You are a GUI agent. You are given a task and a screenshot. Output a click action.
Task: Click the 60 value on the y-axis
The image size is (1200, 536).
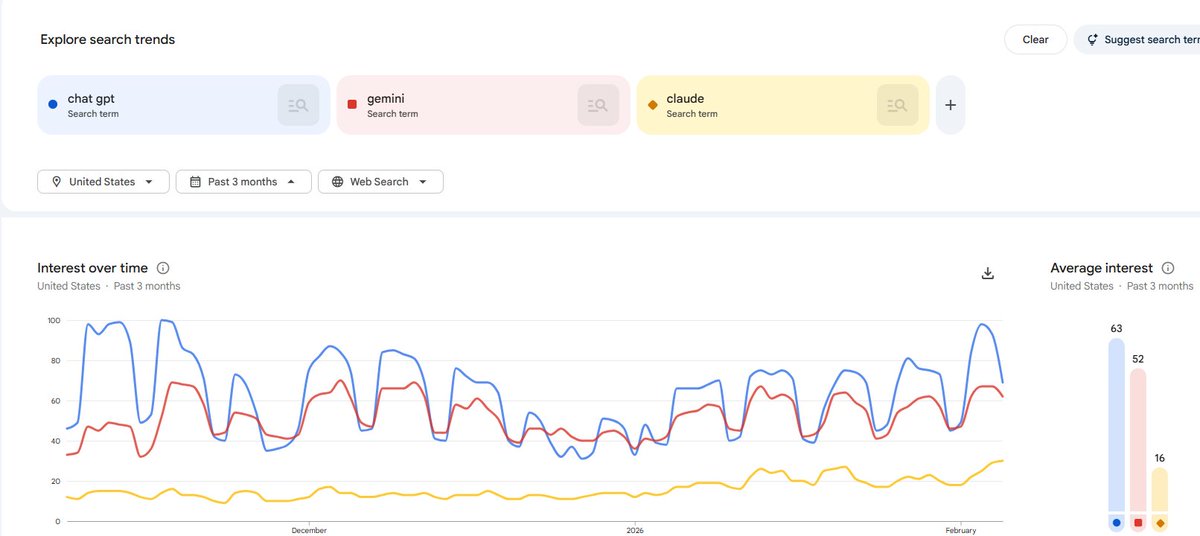tap(56, 401)
